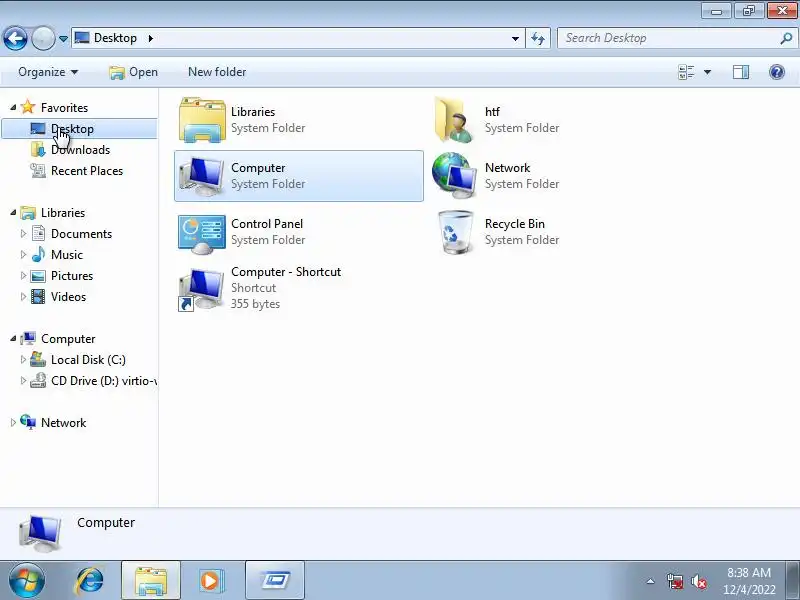Open Windows Explorer taskbar button
The image size is (800, 600).
(151, 581)
